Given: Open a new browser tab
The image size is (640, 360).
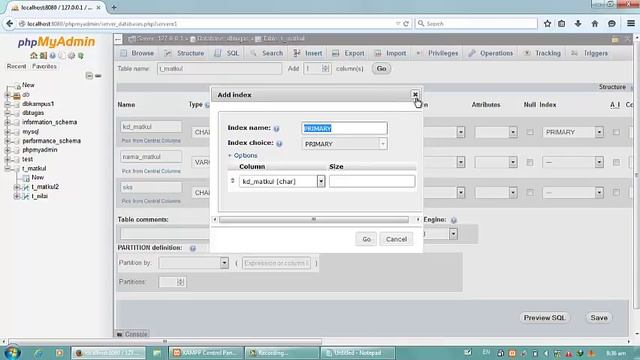Looking at the screenshot, I should pyautogui.click(x=113, y=7).
